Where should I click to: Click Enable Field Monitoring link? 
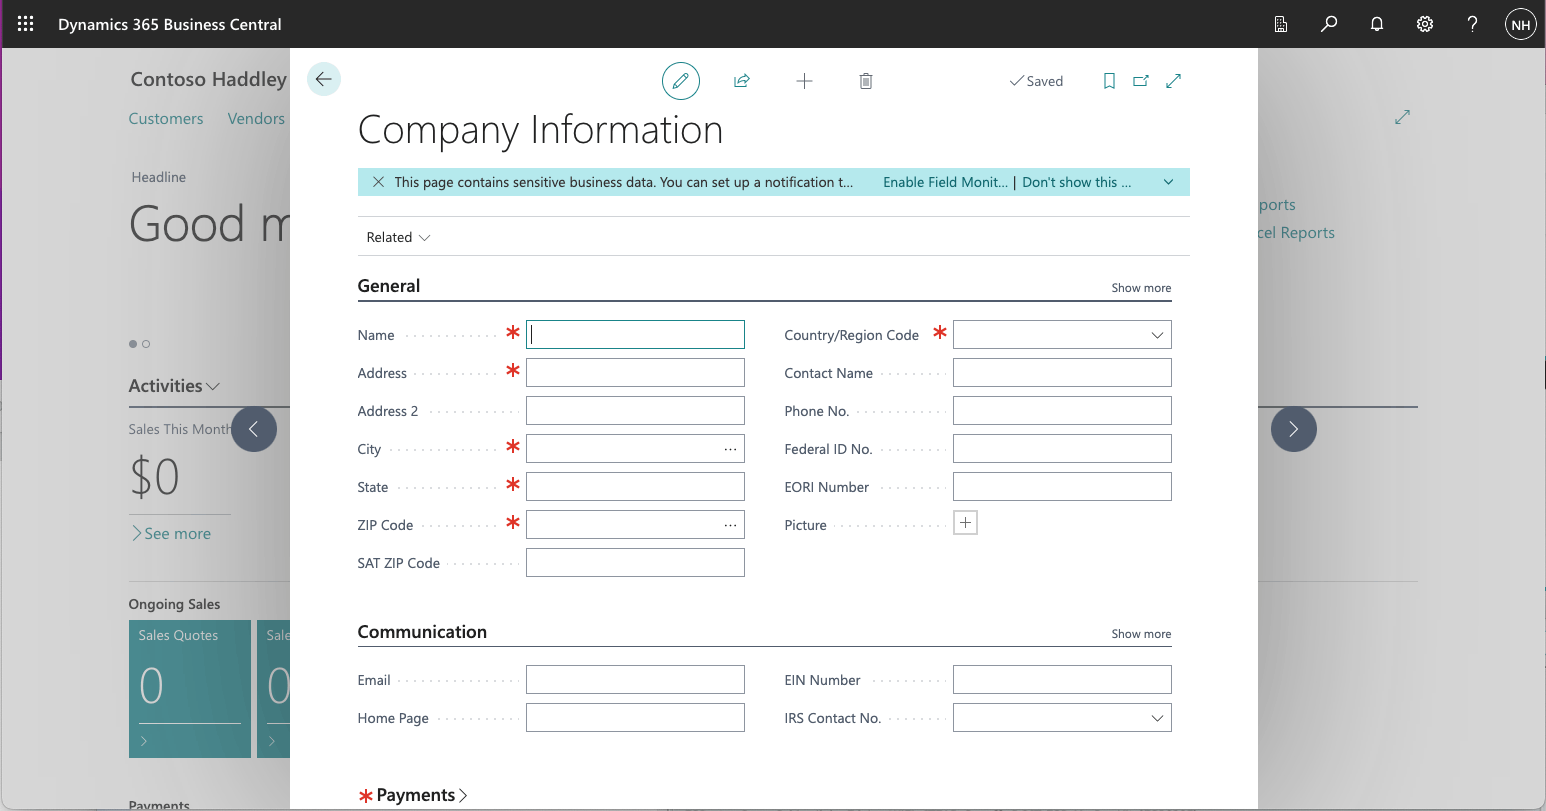(945, 182)
